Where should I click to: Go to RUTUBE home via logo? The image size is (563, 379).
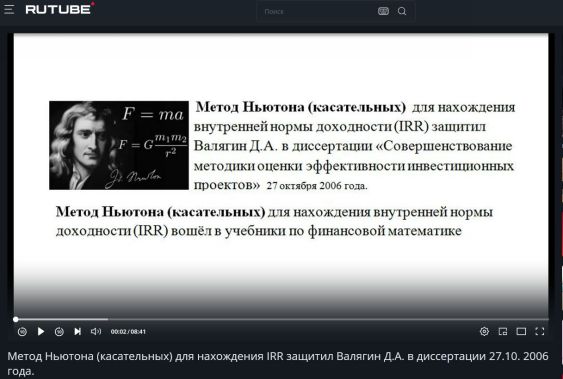[x=60, y=9]
